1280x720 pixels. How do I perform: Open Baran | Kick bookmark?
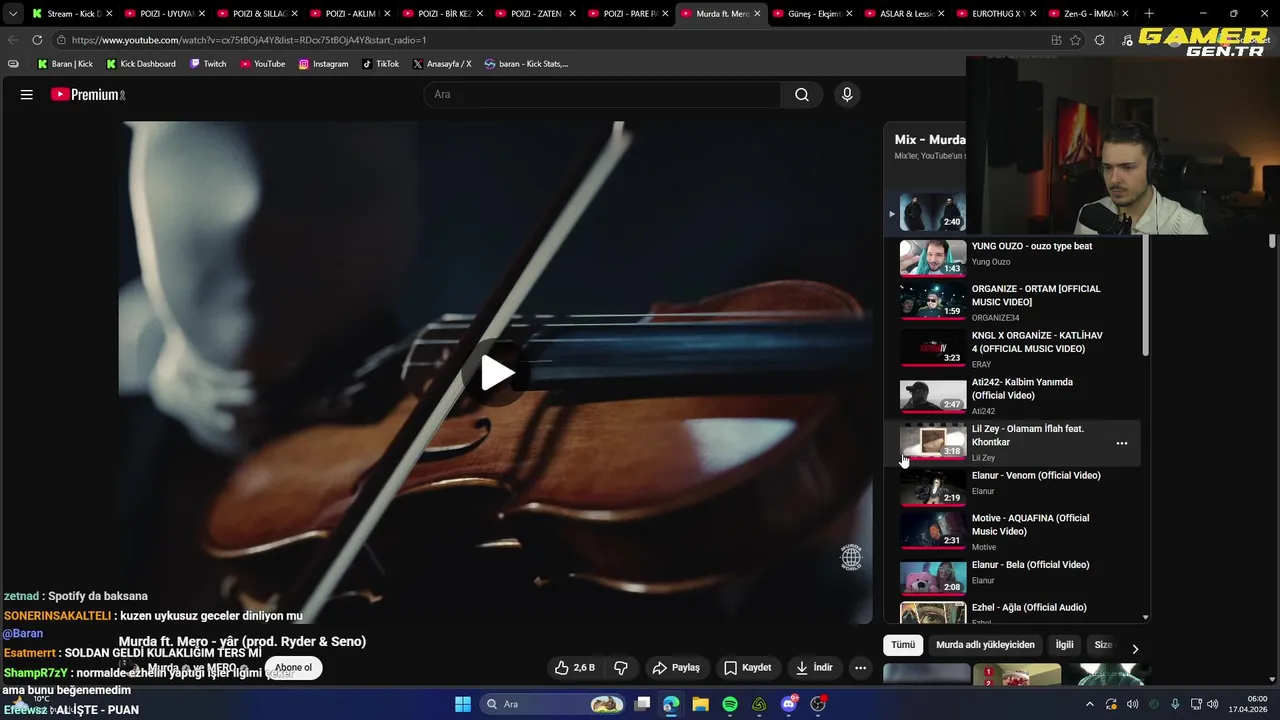click(65, 64)
